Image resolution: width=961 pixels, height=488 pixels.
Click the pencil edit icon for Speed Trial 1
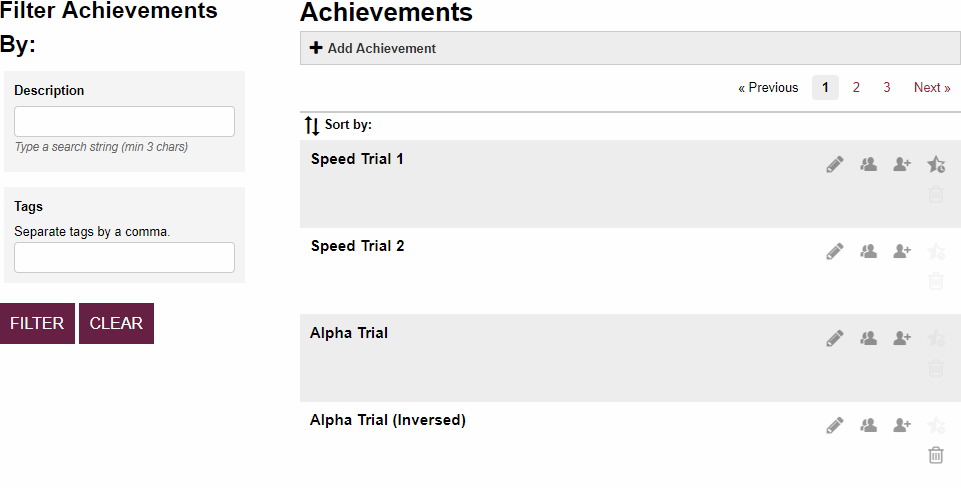(x=835, y=165)
